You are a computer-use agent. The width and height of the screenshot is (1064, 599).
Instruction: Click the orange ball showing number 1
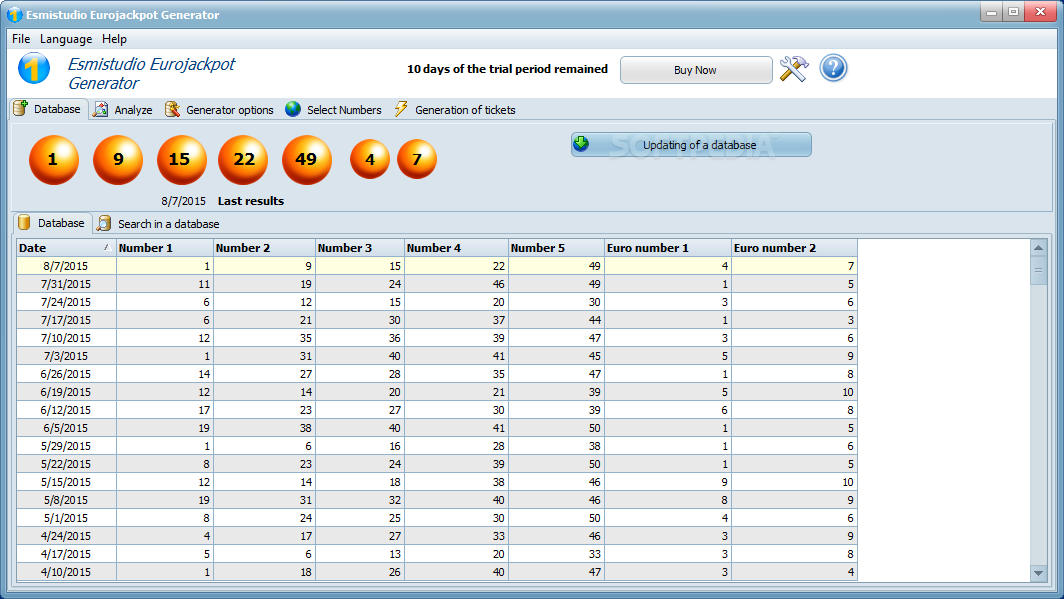pos(54,159)
